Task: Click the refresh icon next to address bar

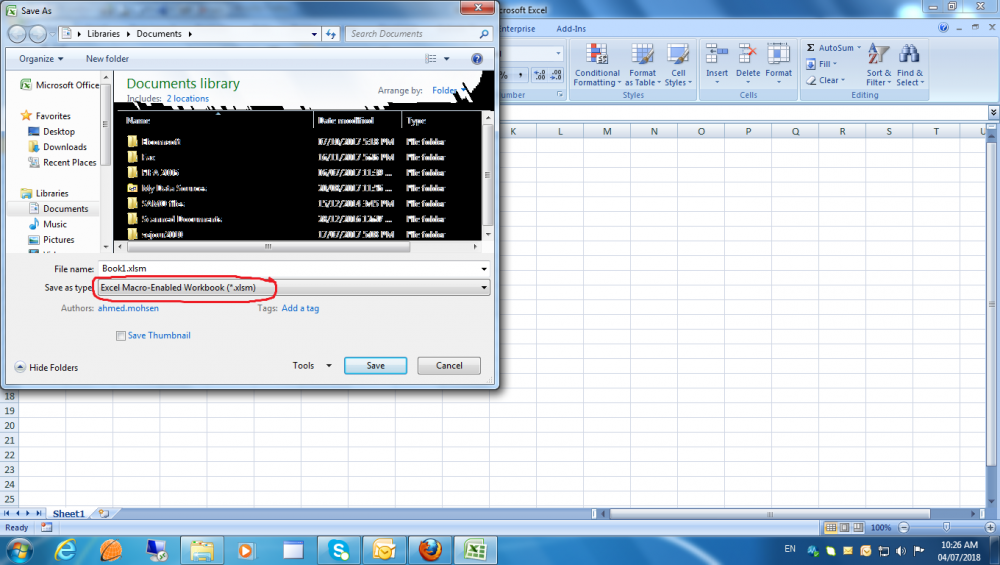Action: [x=331, y=34]
